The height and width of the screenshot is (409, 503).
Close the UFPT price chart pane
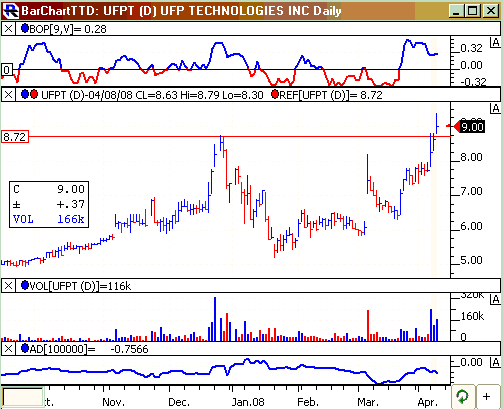coord(8,95)
